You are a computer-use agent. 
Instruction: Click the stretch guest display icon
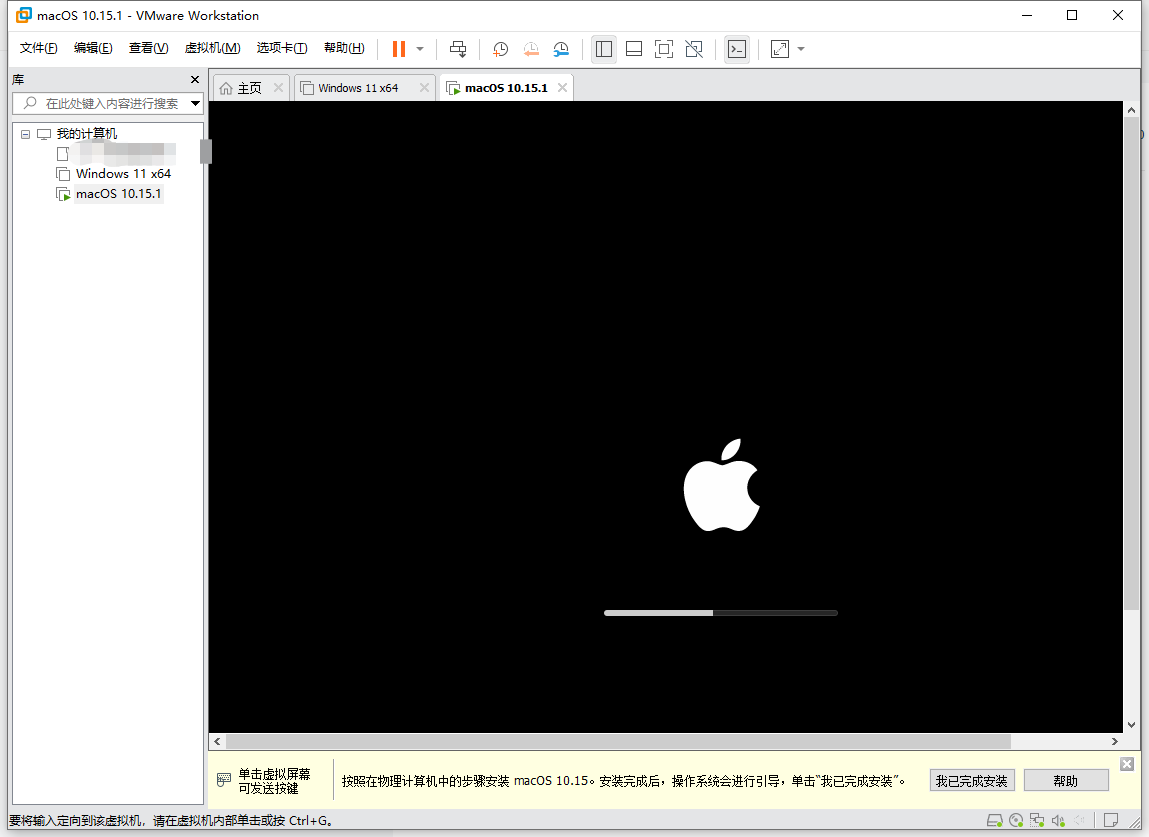pos(780,49)
